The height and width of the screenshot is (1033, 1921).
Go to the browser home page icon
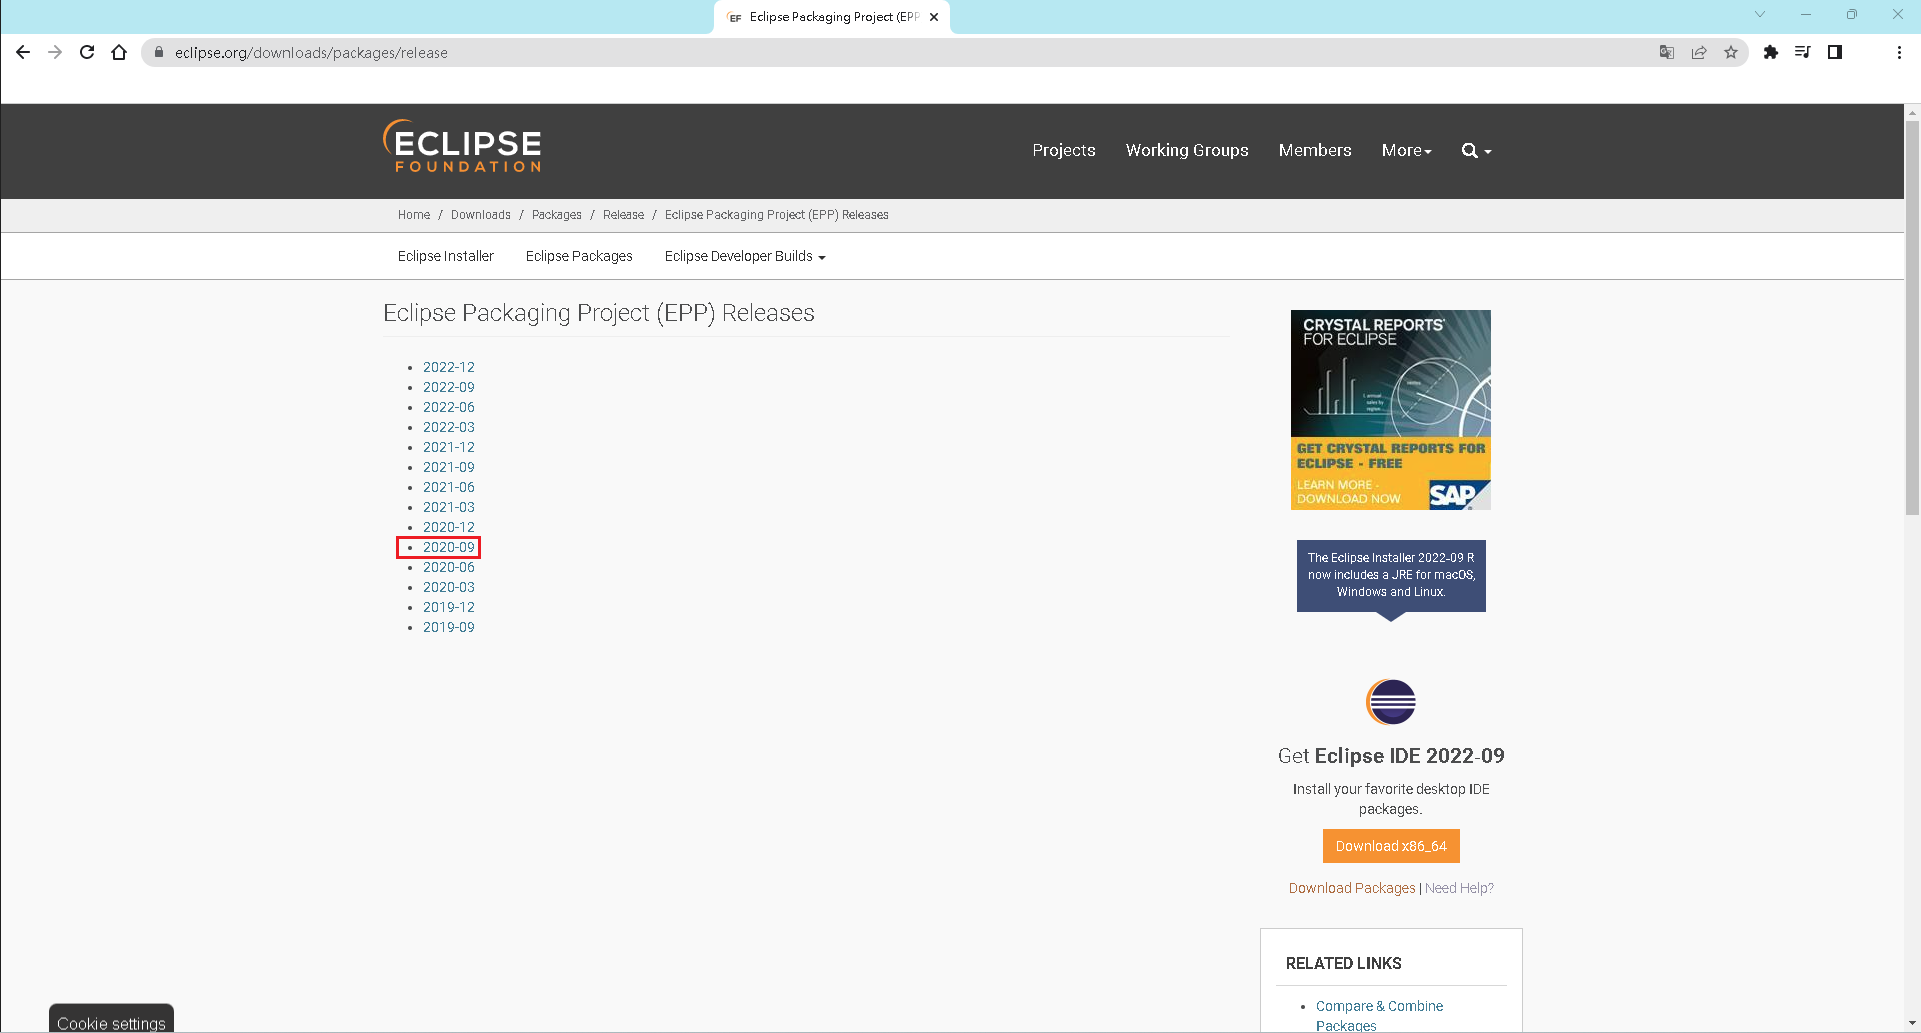[x=119, y=52]
